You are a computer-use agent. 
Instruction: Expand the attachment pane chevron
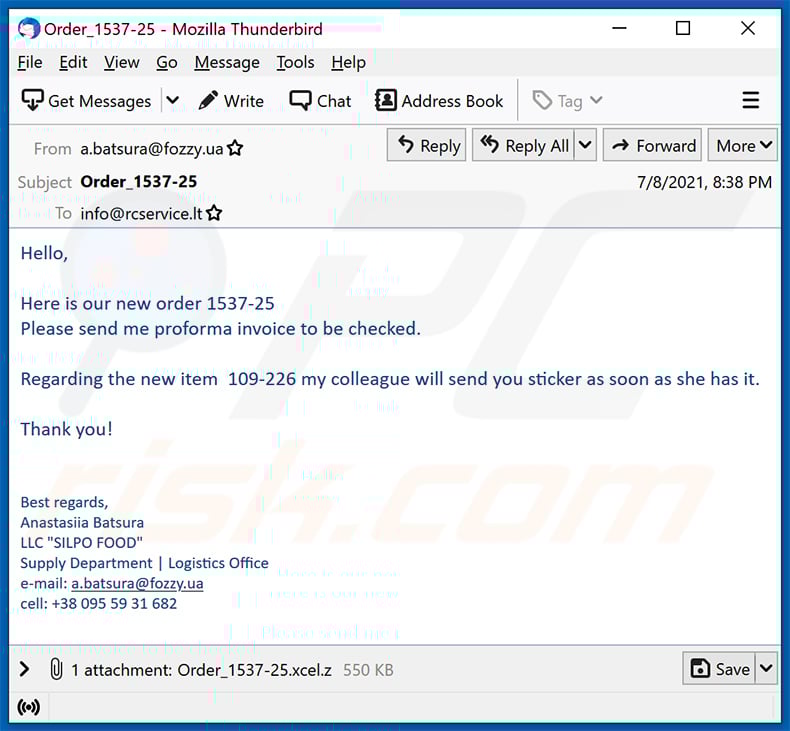pos(24,670)
